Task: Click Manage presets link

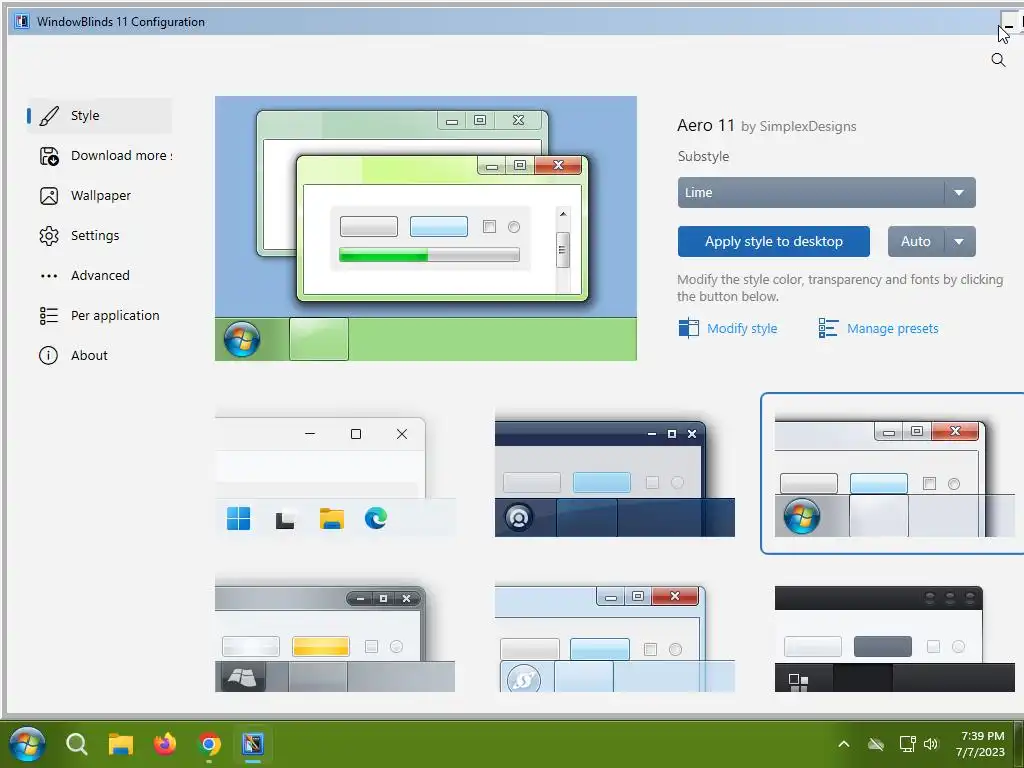Action: 892,328
